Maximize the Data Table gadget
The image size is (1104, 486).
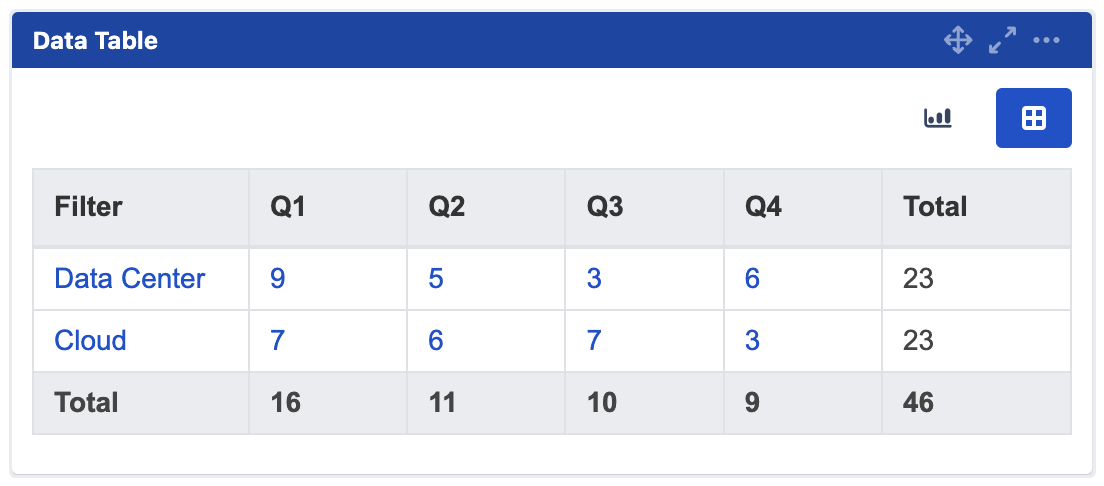(x=1002, y=41)
